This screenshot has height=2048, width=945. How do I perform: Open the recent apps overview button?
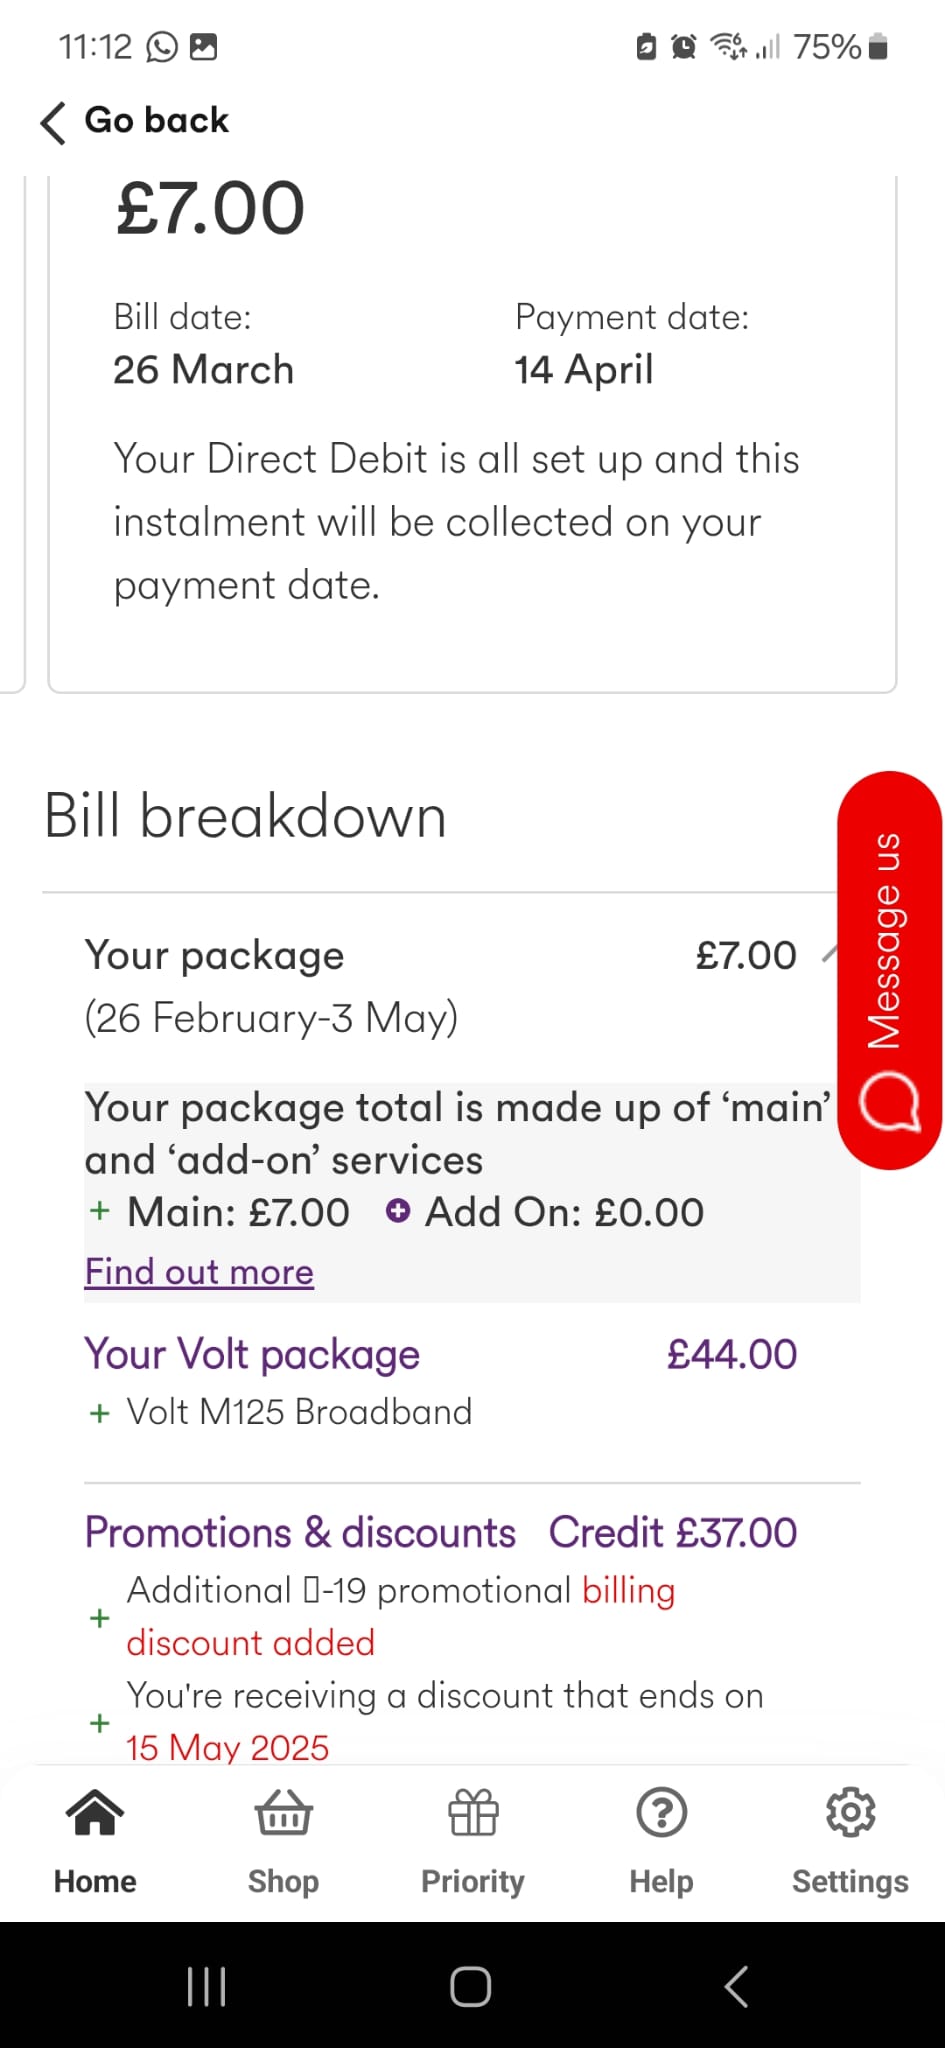[x=206, y=1986]
